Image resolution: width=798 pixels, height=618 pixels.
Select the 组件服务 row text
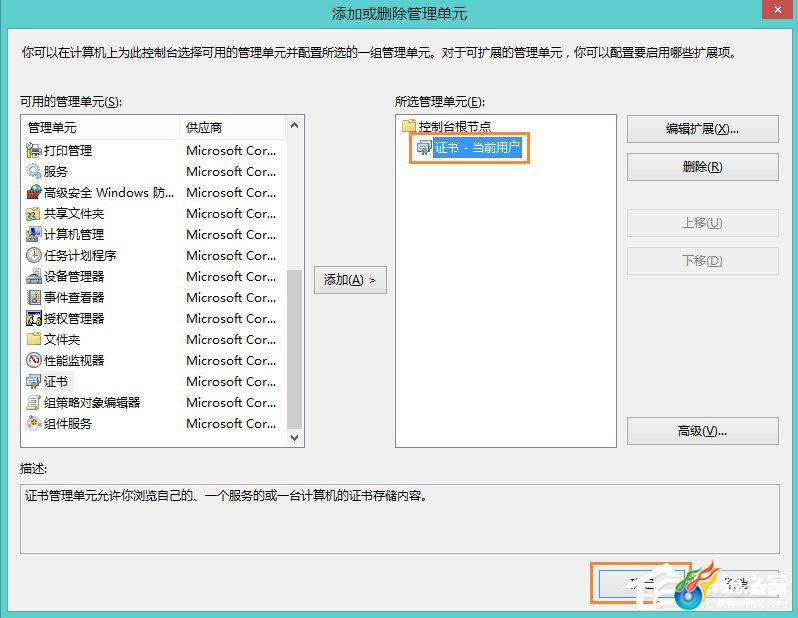tap(68, 423)
